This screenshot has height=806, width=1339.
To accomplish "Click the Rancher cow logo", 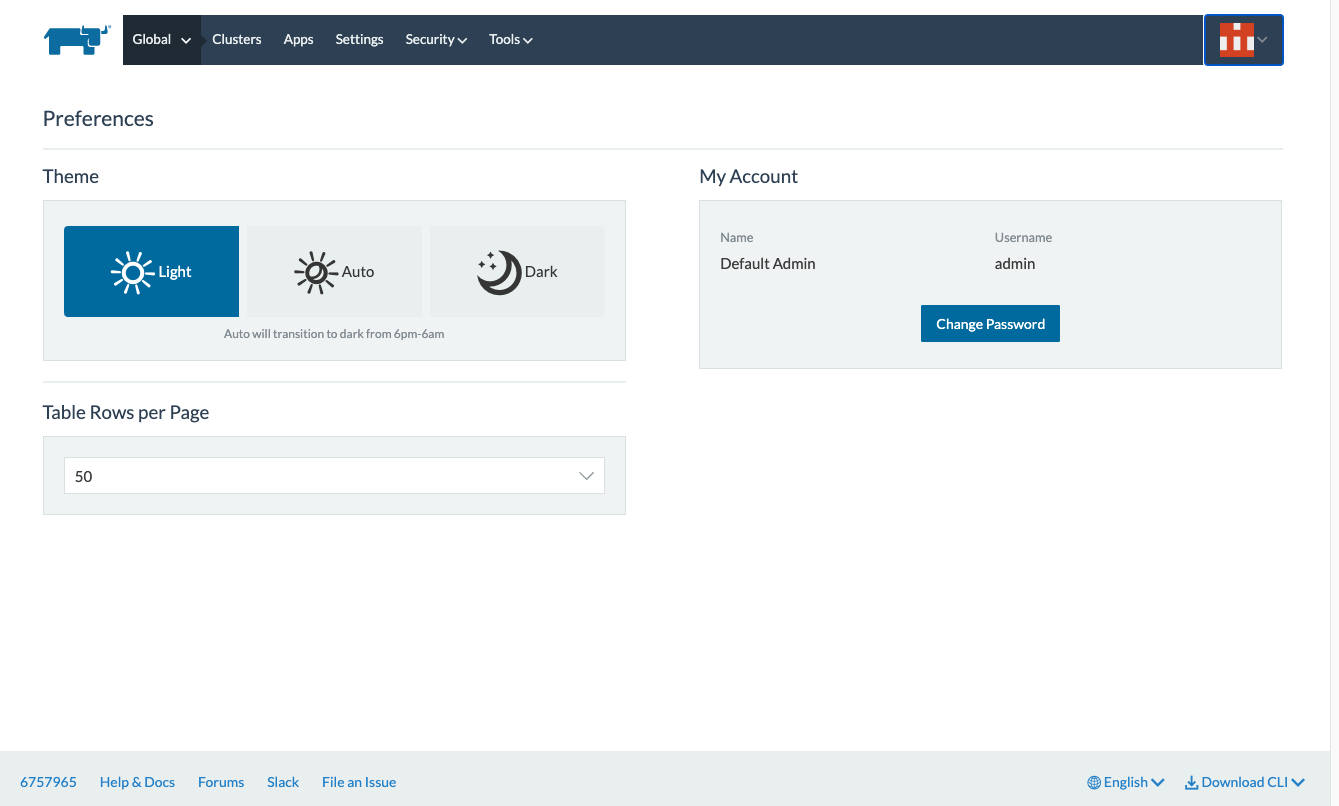I will click(x=75, y=39).
